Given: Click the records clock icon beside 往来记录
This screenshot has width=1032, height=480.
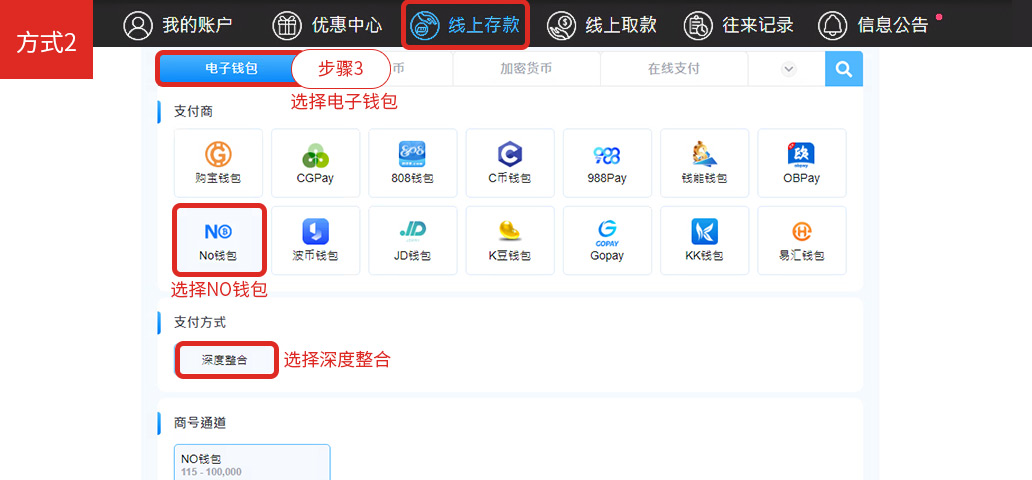Looking at the screenshot, I should (698, 25).
